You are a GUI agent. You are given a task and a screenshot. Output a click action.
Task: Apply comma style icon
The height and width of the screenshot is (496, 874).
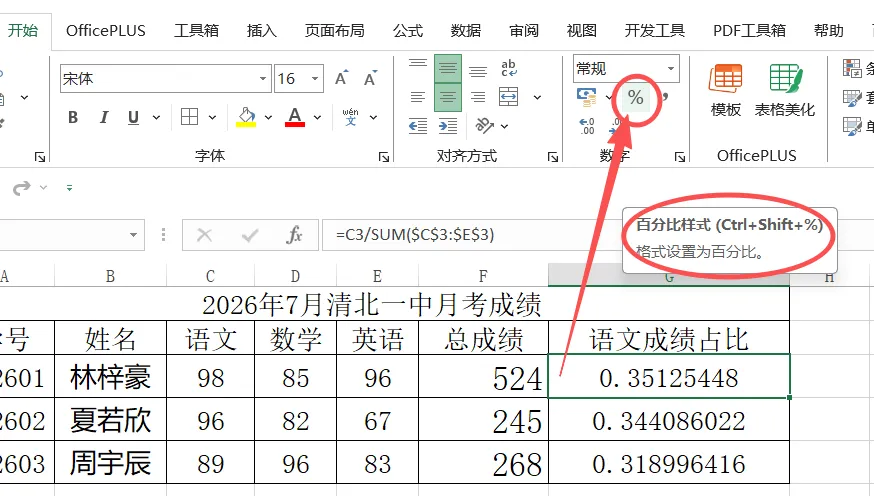click(664, 97)
